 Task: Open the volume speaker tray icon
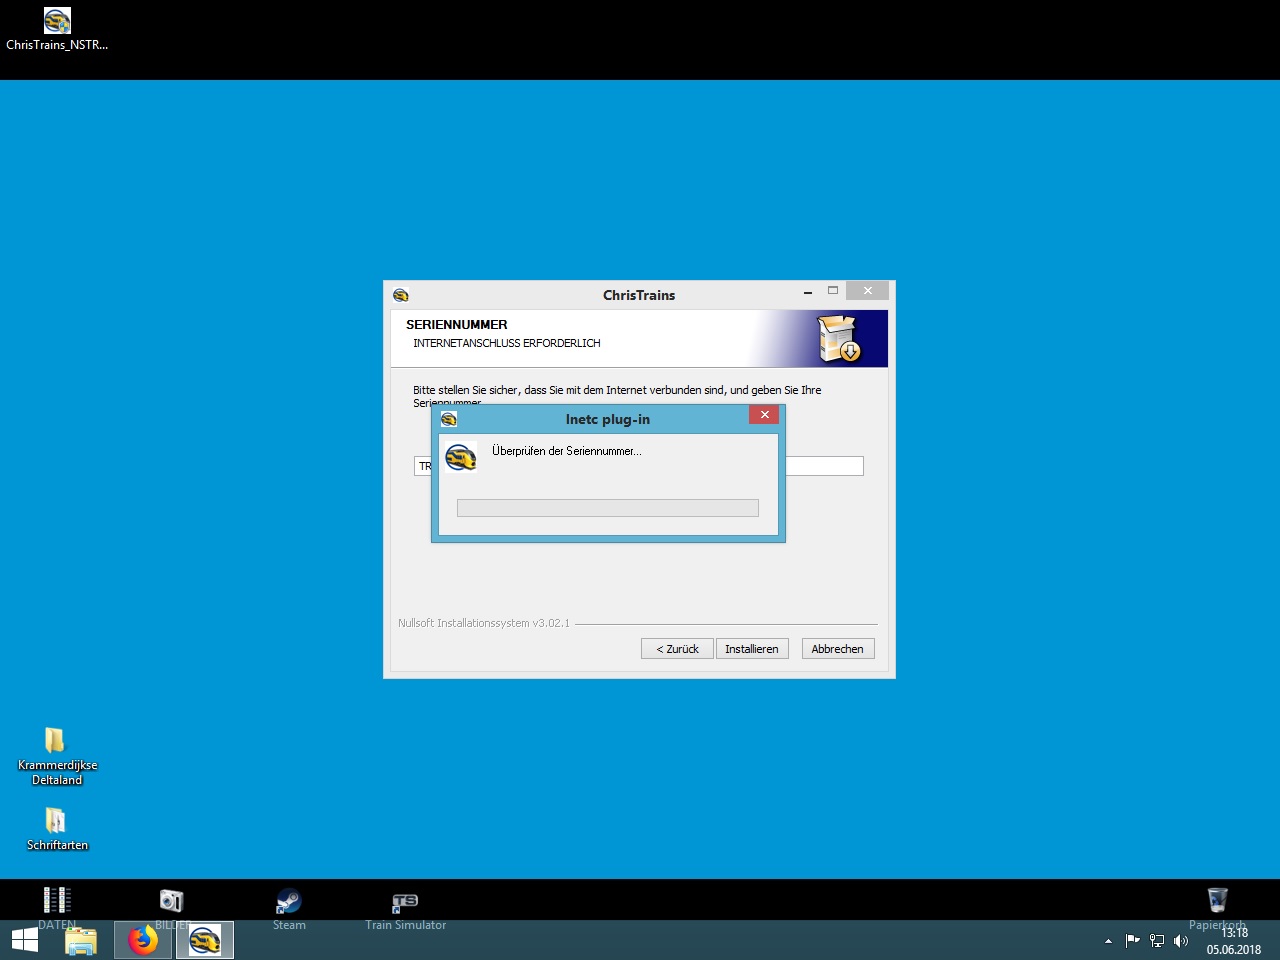click(1181, 941)
